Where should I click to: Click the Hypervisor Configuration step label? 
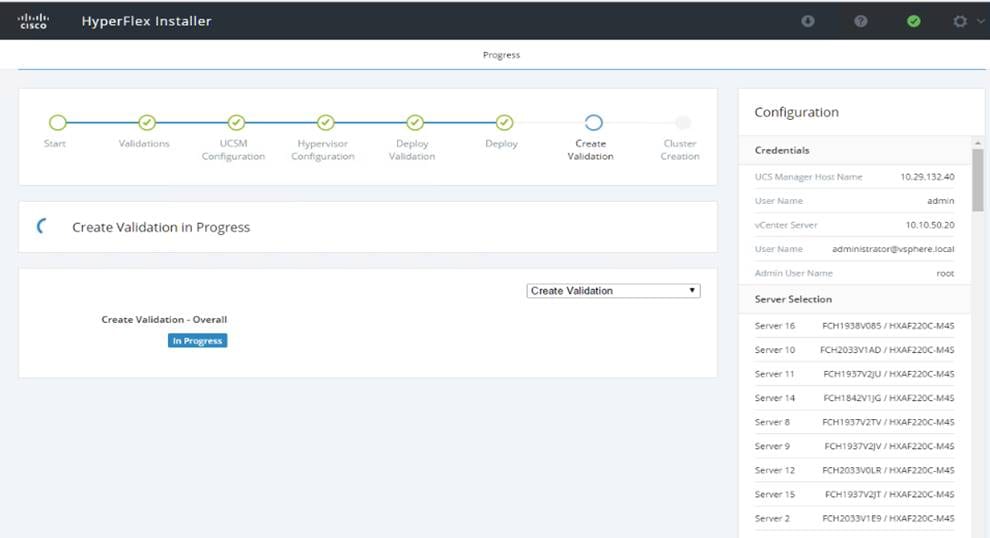click(x=323, y=150)
